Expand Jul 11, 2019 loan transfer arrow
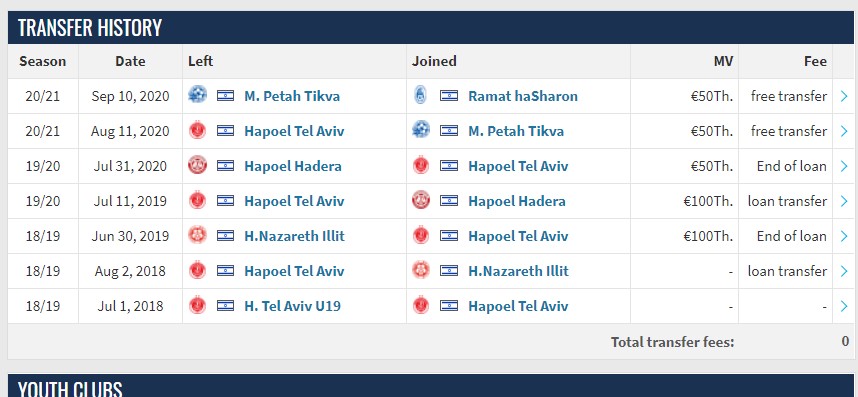This screenshot has height=397, width=858. (844, 201)
